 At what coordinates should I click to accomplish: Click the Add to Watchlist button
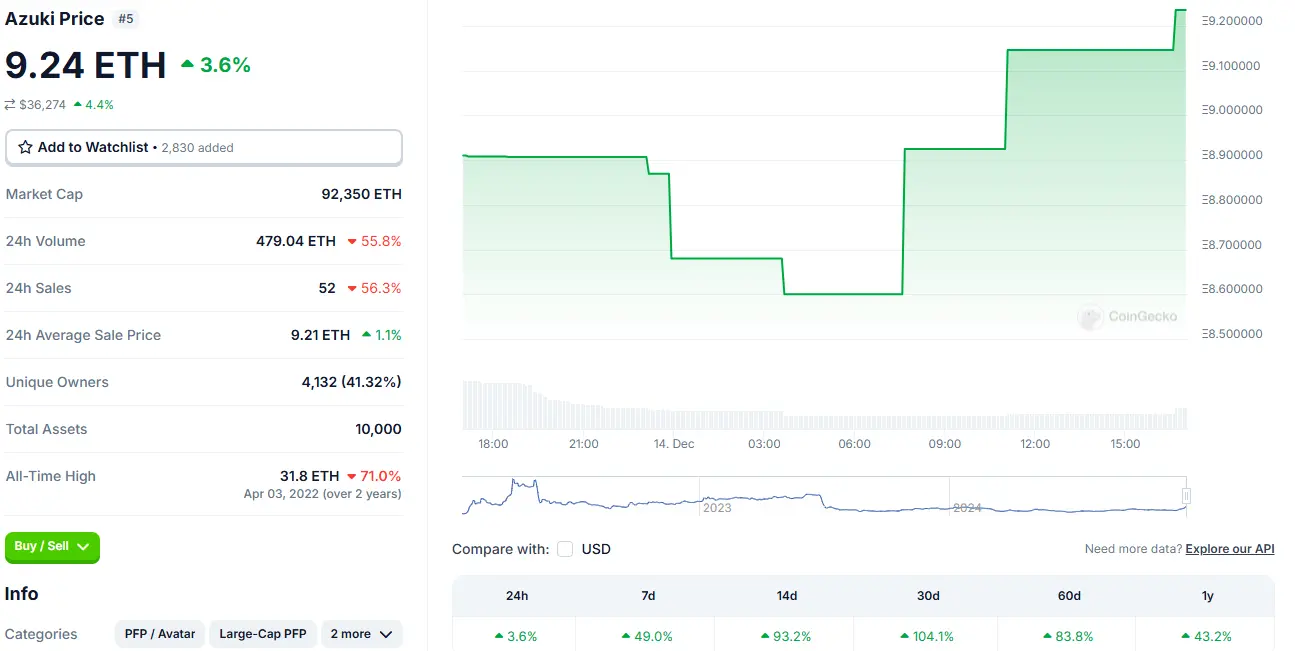[x=204, y=147]
